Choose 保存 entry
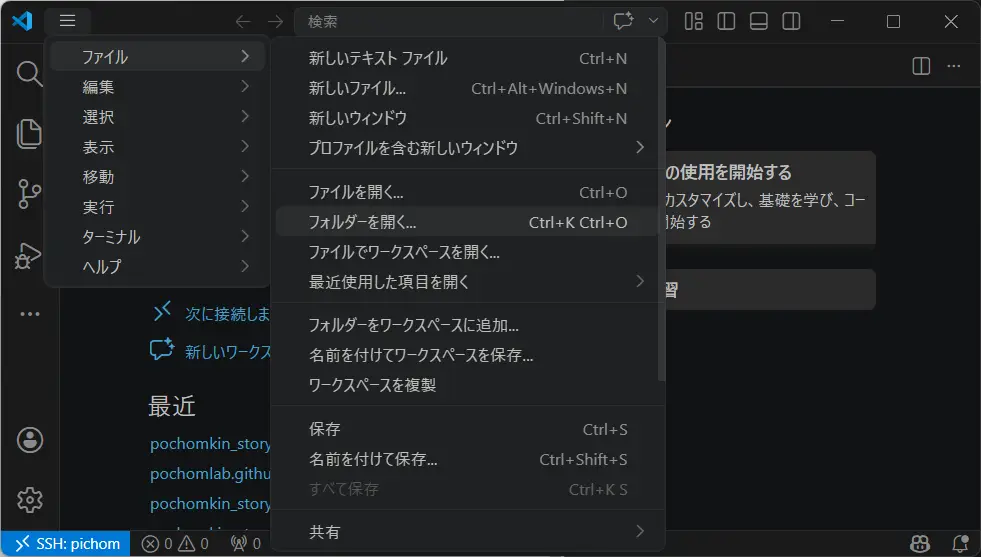The width and height of the screenshot is (981, 557). (x=467, y=429)
